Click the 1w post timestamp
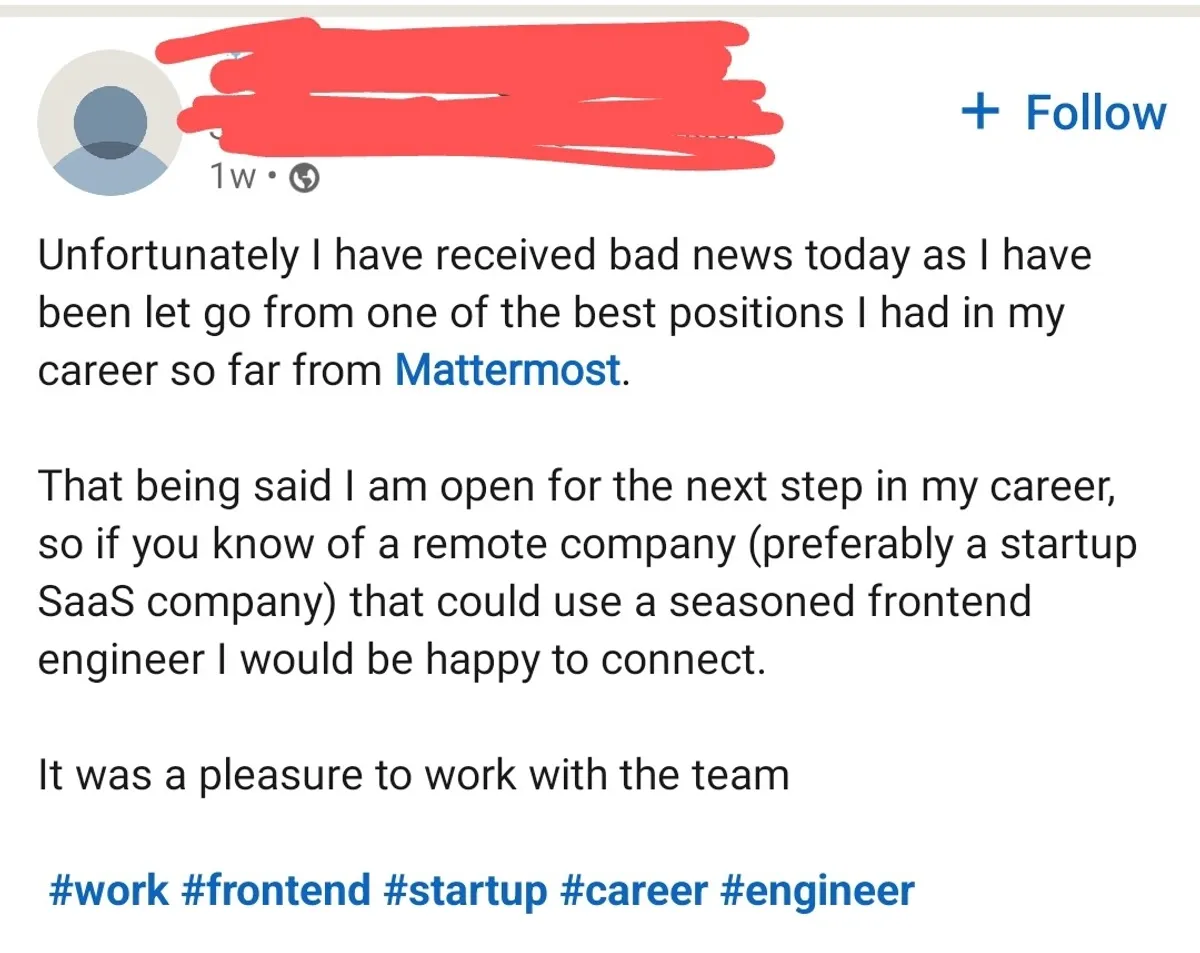1200x953 pixels. (230, 179)
